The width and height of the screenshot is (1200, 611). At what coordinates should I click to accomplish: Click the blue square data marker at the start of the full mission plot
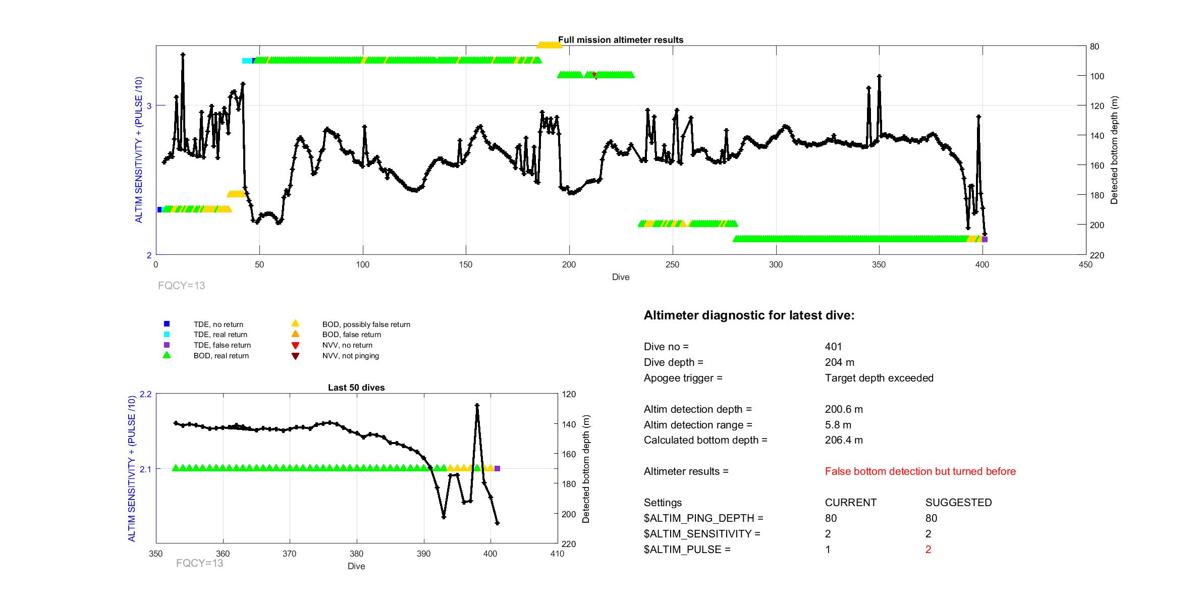pos(159,209)
